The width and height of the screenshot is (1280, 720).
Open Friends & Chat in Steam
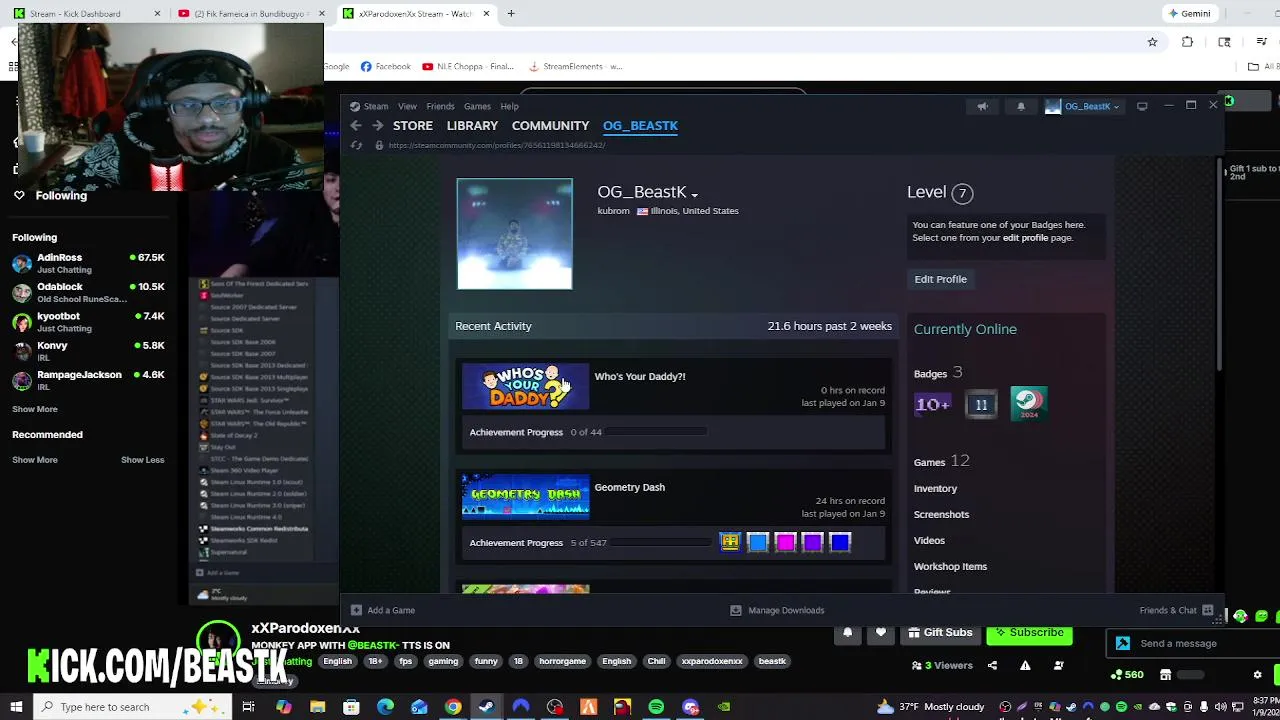[1176, 610]
